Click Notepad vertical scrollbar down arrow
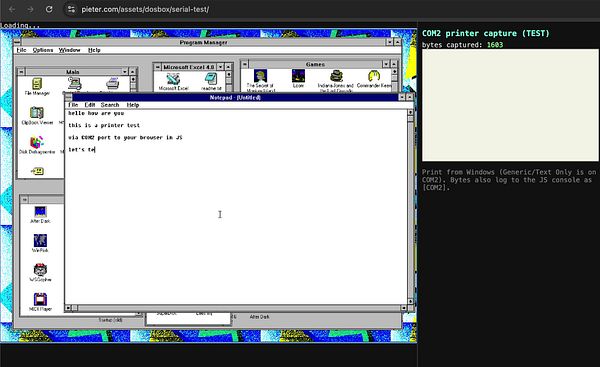 tap(410, 302)
